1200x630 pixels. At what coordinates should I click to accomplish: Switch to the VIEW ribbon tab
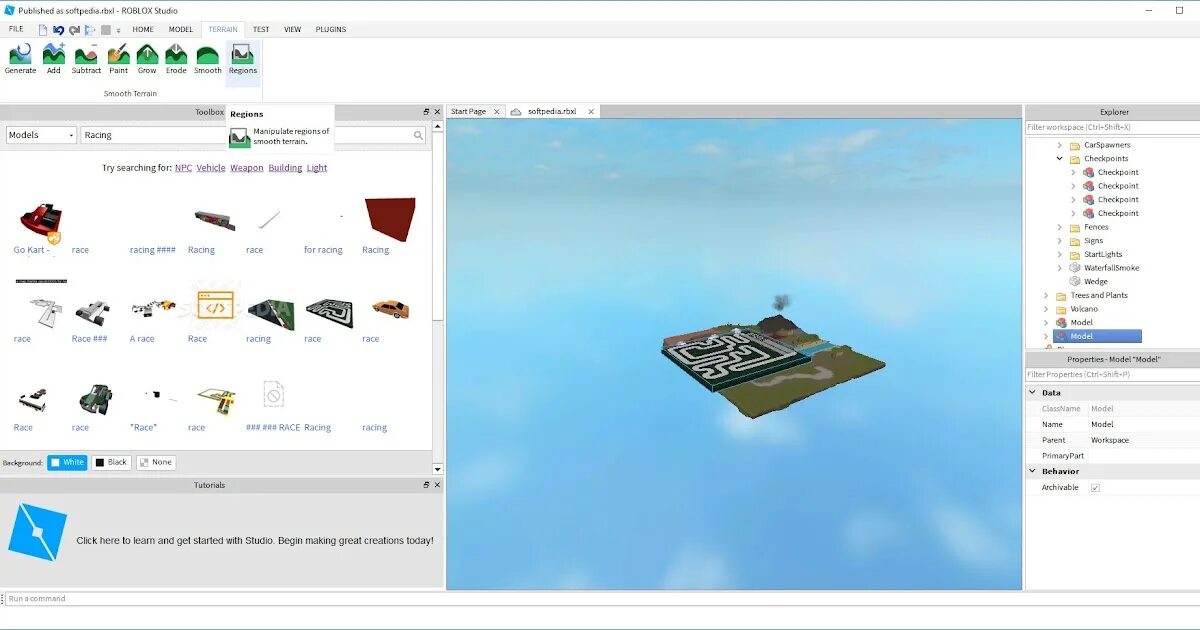pos(292,29)
